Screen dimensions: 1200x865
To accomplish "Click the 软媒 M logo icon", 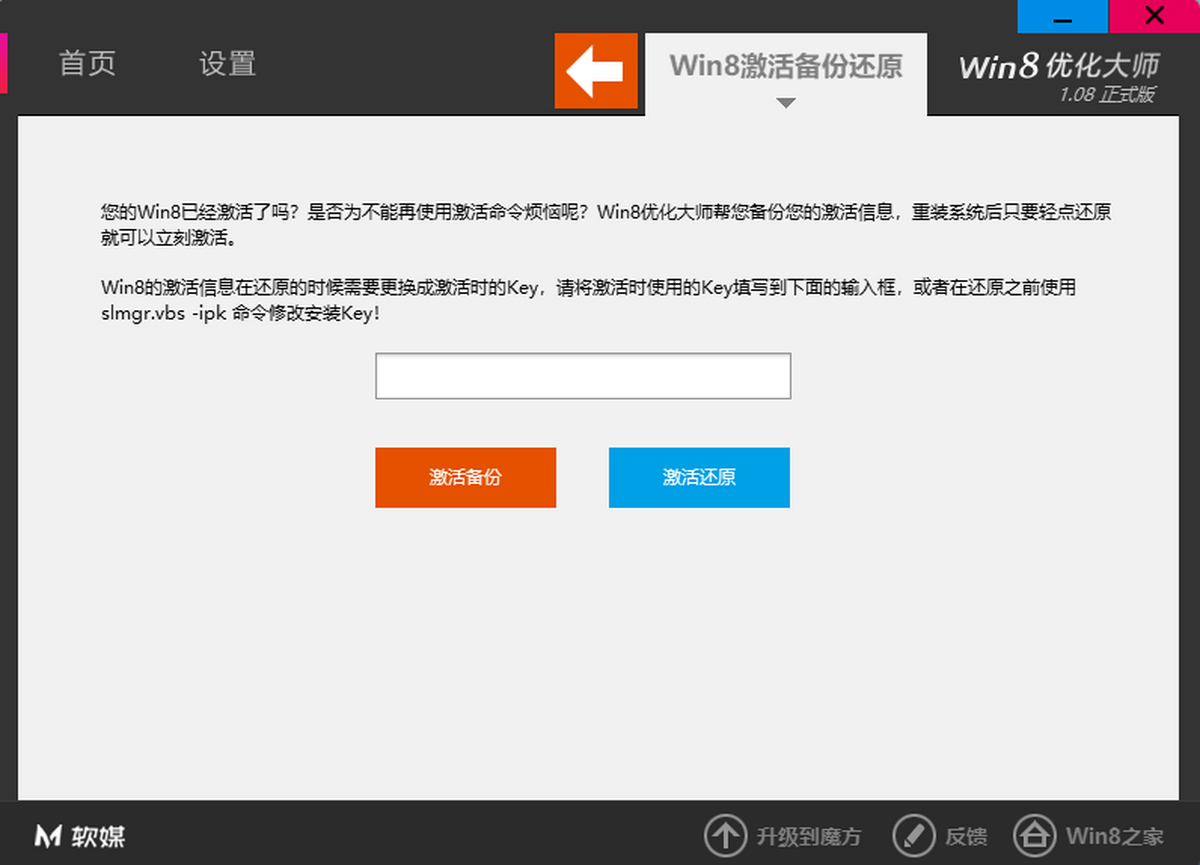I will [x=46, y=836].
